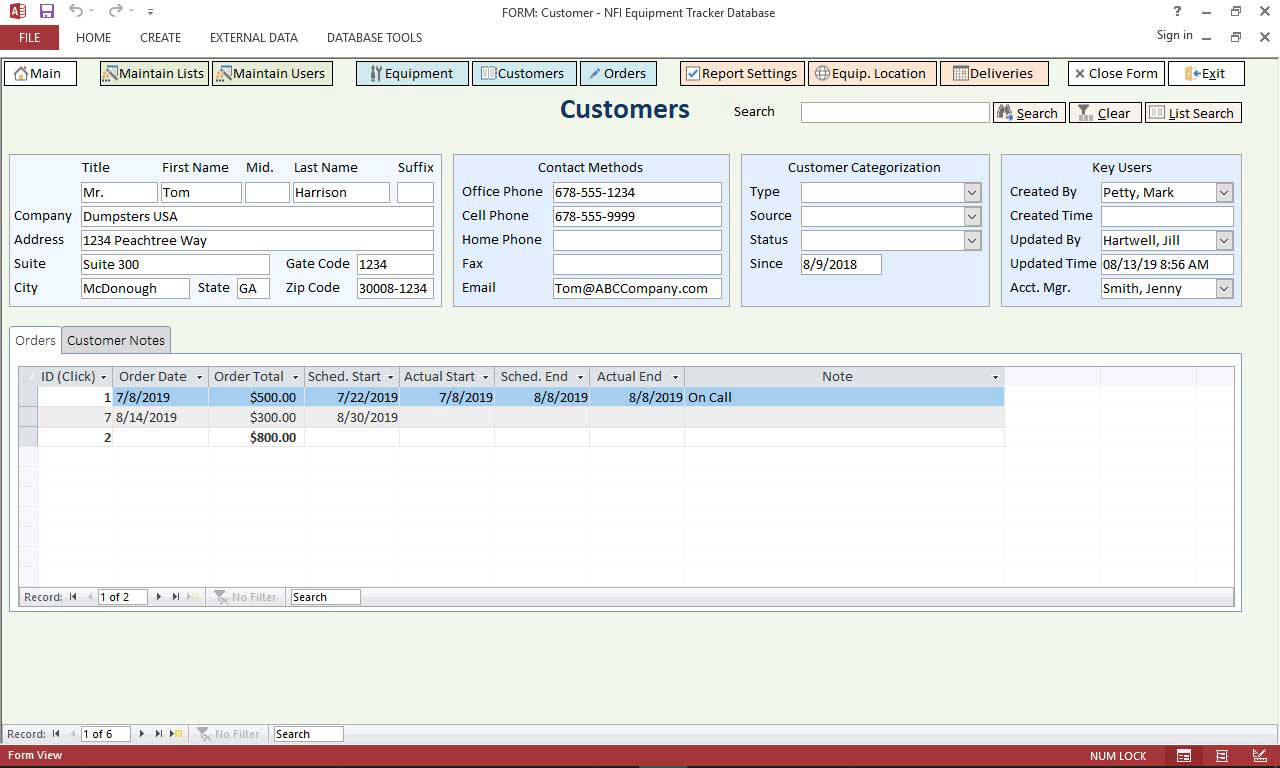Click the $300.00 order total cell
Image resolution: width=1280 pixels, height=768 pixels.
pyautogui.click(x=256, y=417)
